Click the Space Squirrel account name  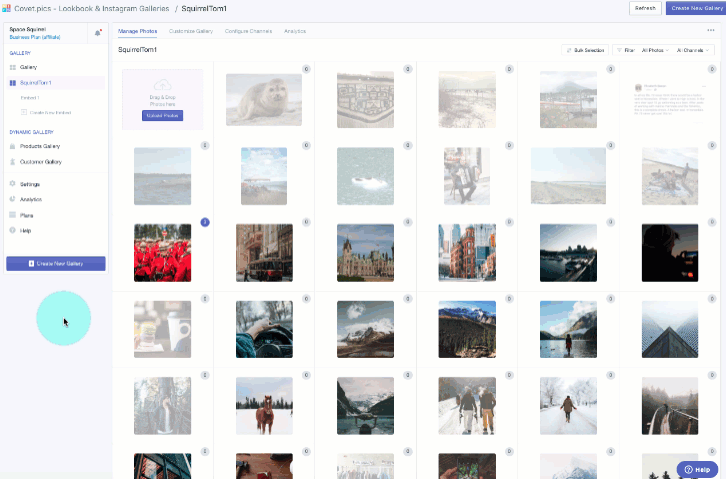[x=27, y=29]
